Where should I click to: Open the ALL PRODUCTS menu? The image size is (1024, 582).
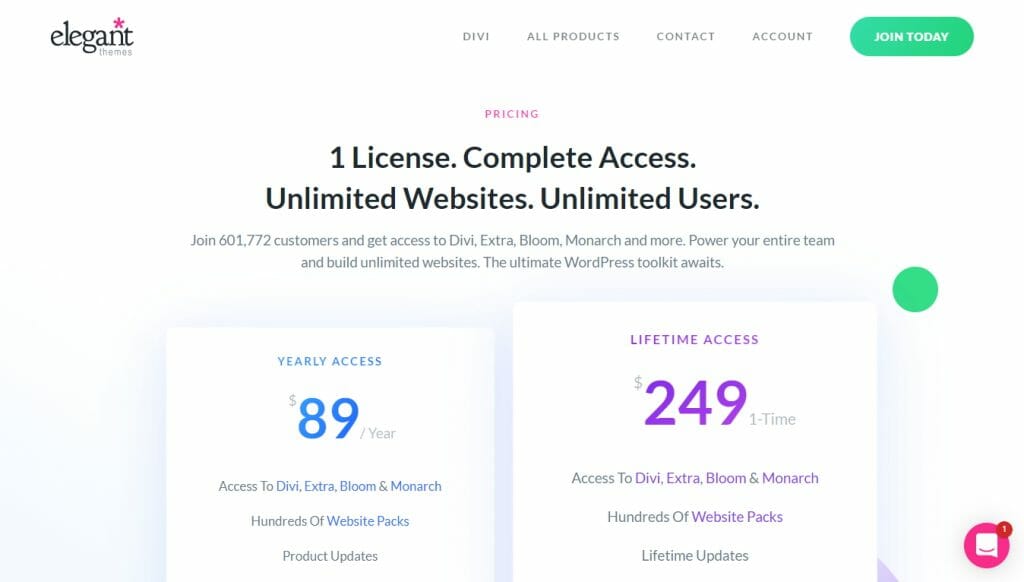pos(573,37)
